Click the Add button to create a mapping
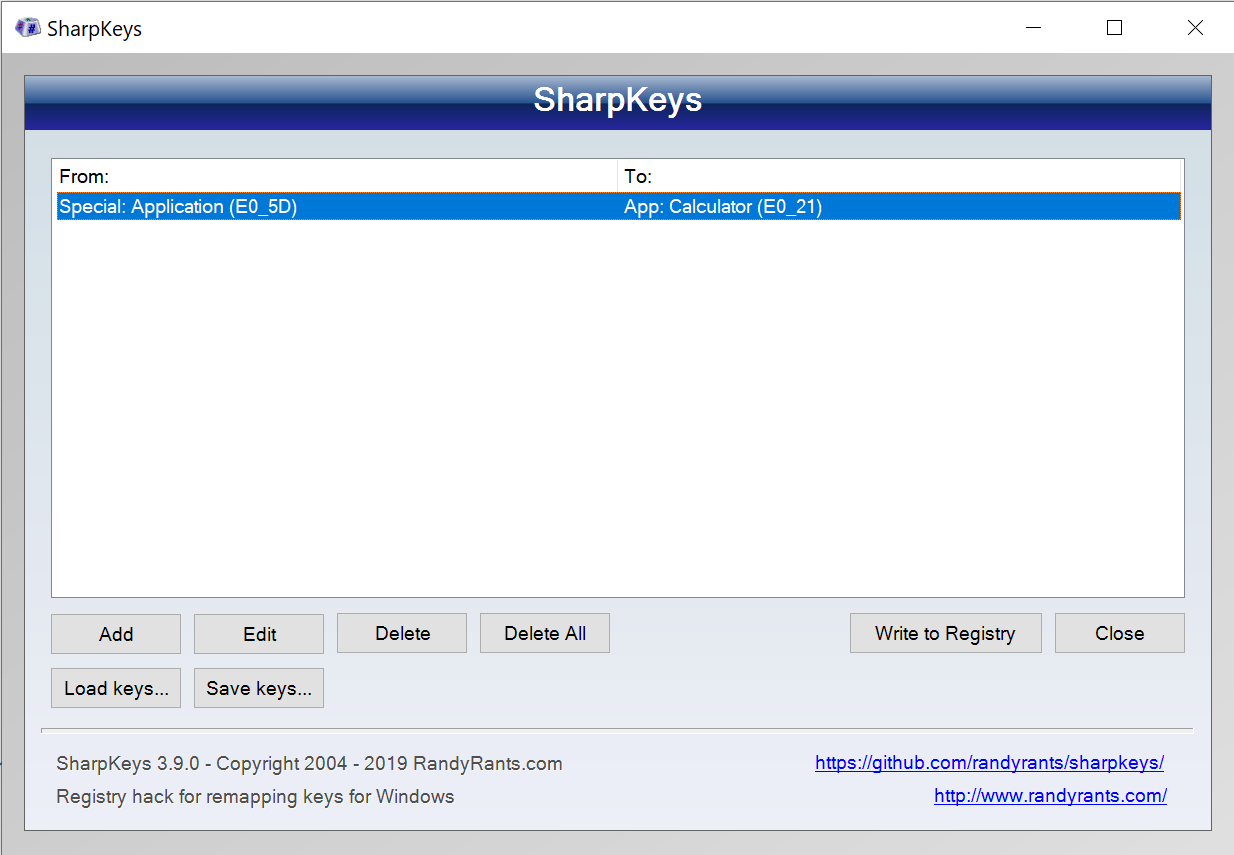The width and height of the screenshot is (1234, 855). (x=115, y=633)
